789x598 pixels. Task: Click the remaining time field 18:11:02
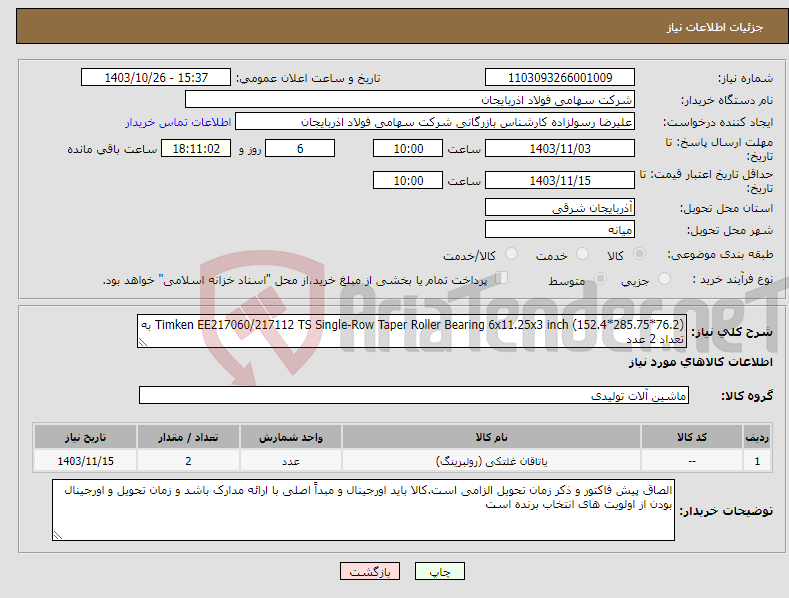tap(196, 148)
